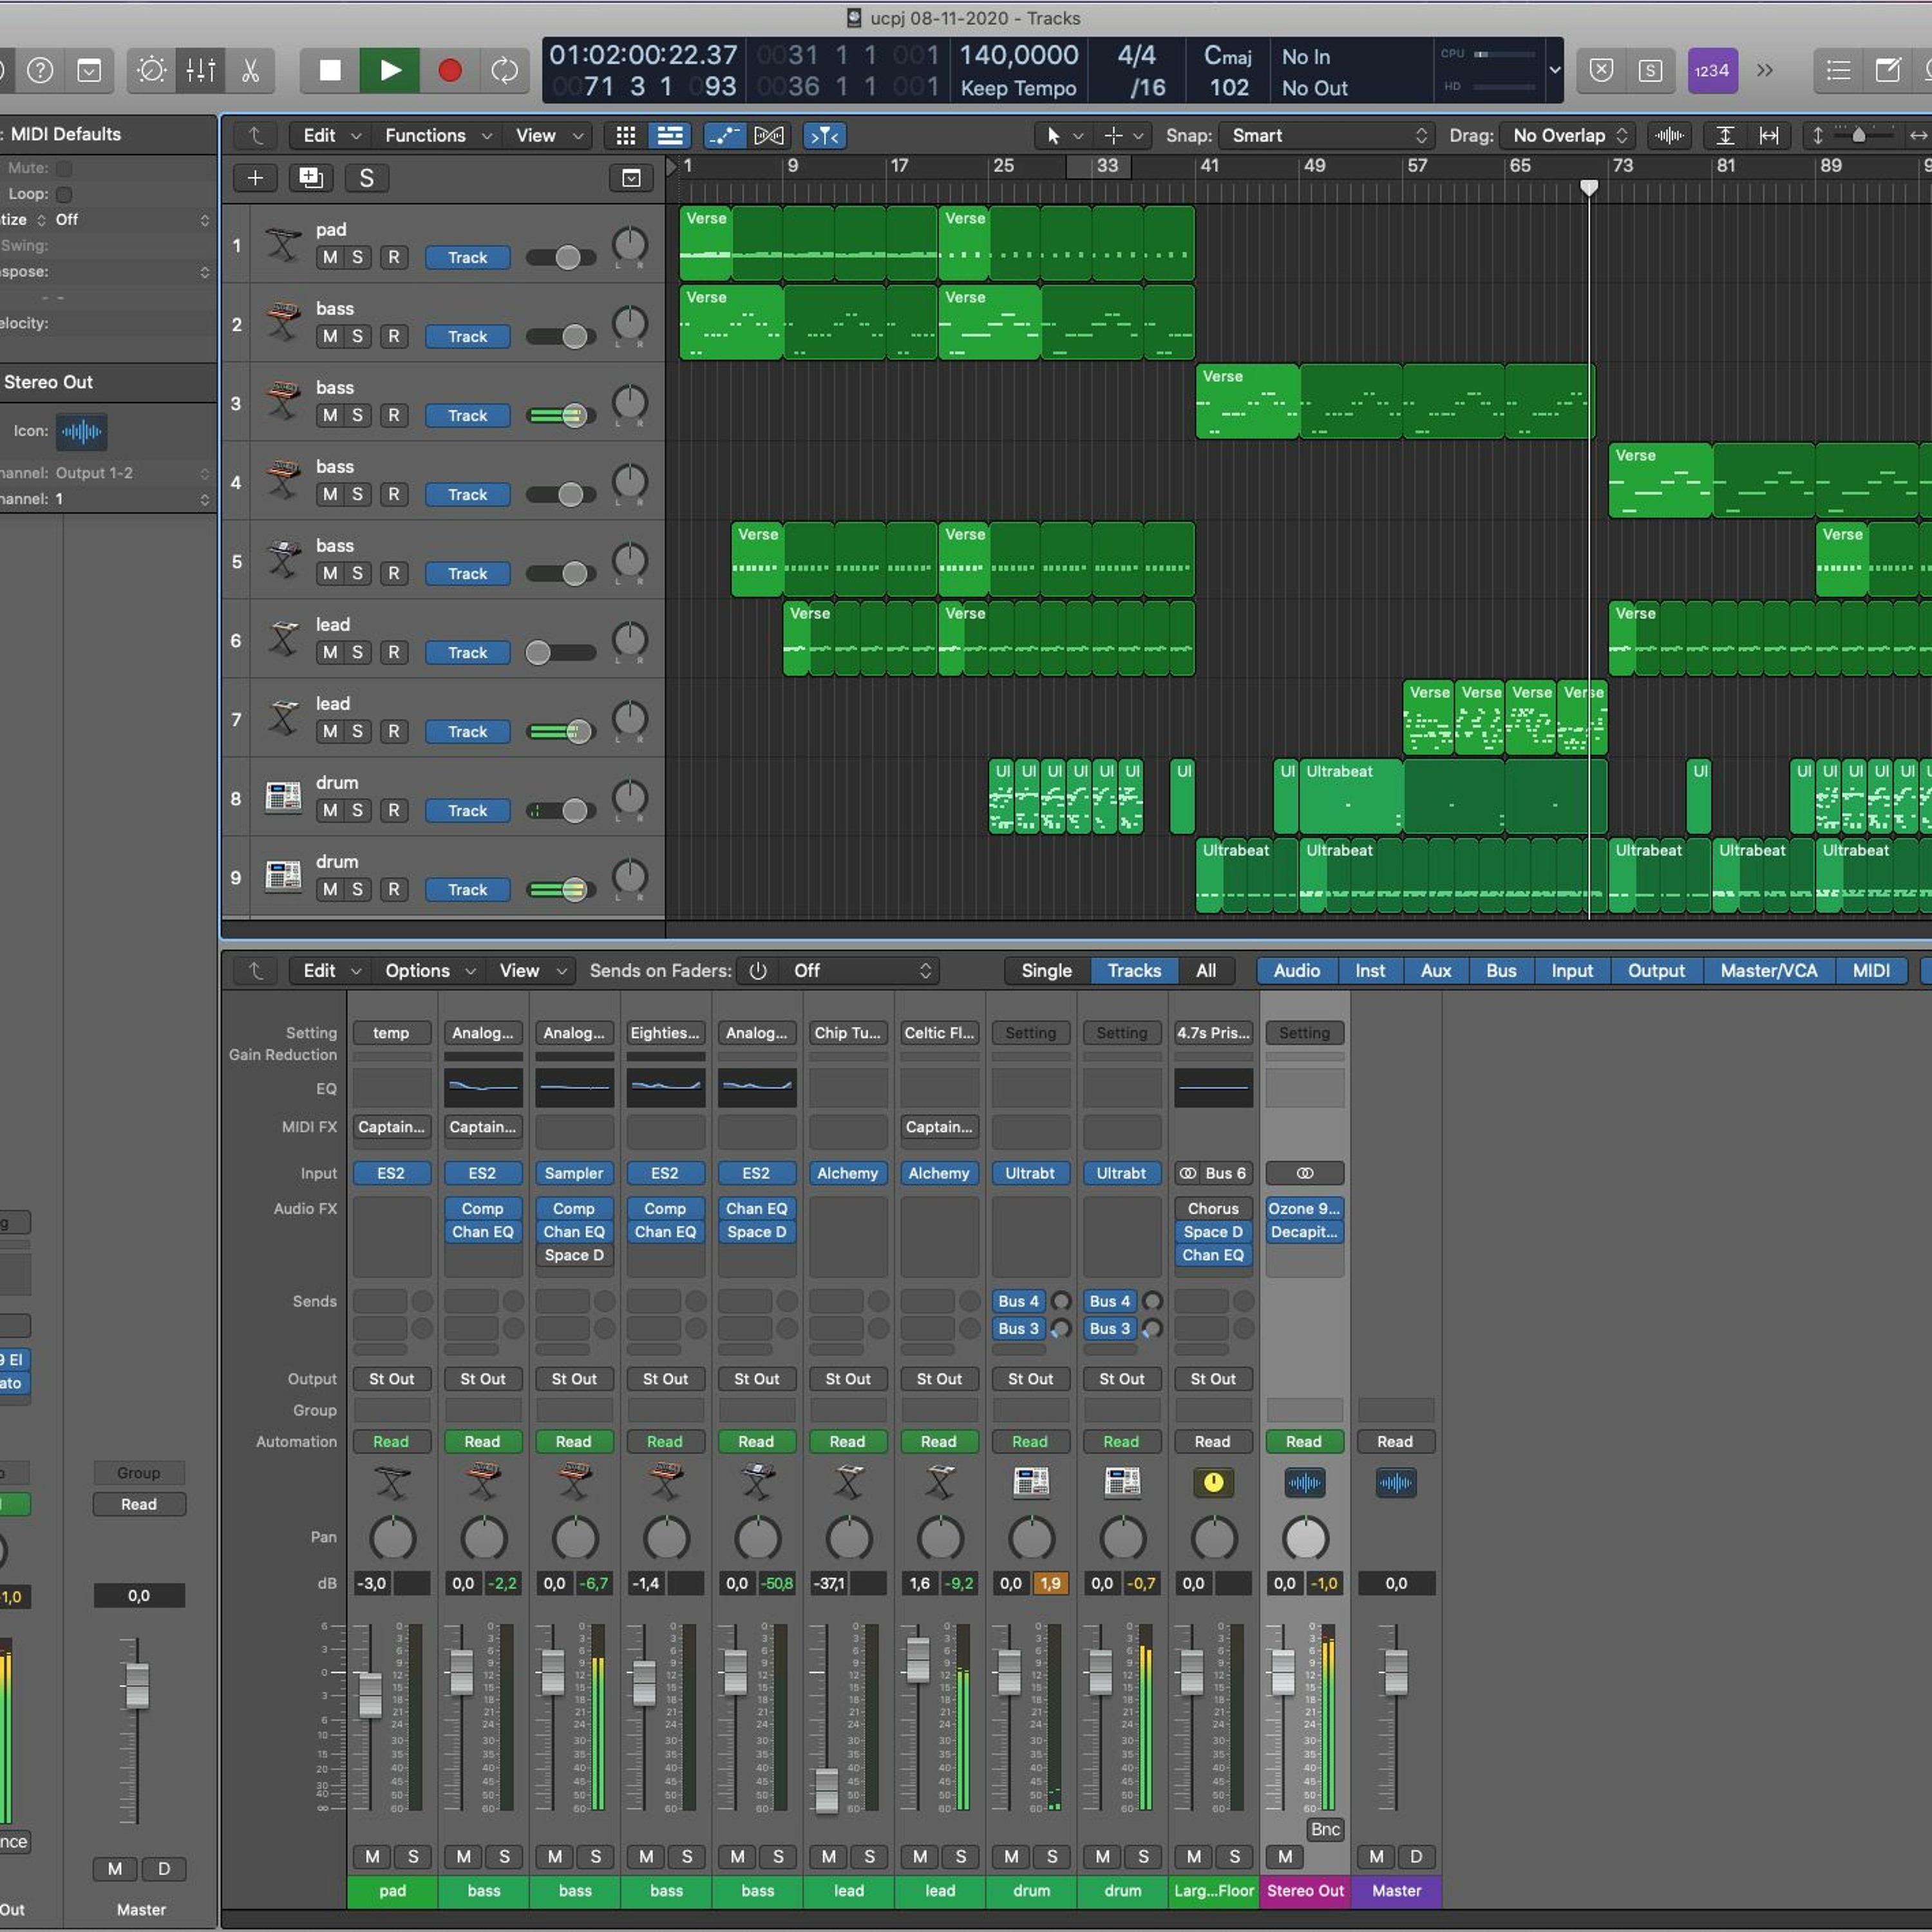The height and width of the screenshot is (1932, 1932).
Task: Open the Mixer from control bar
Action: tap(200, 70)
